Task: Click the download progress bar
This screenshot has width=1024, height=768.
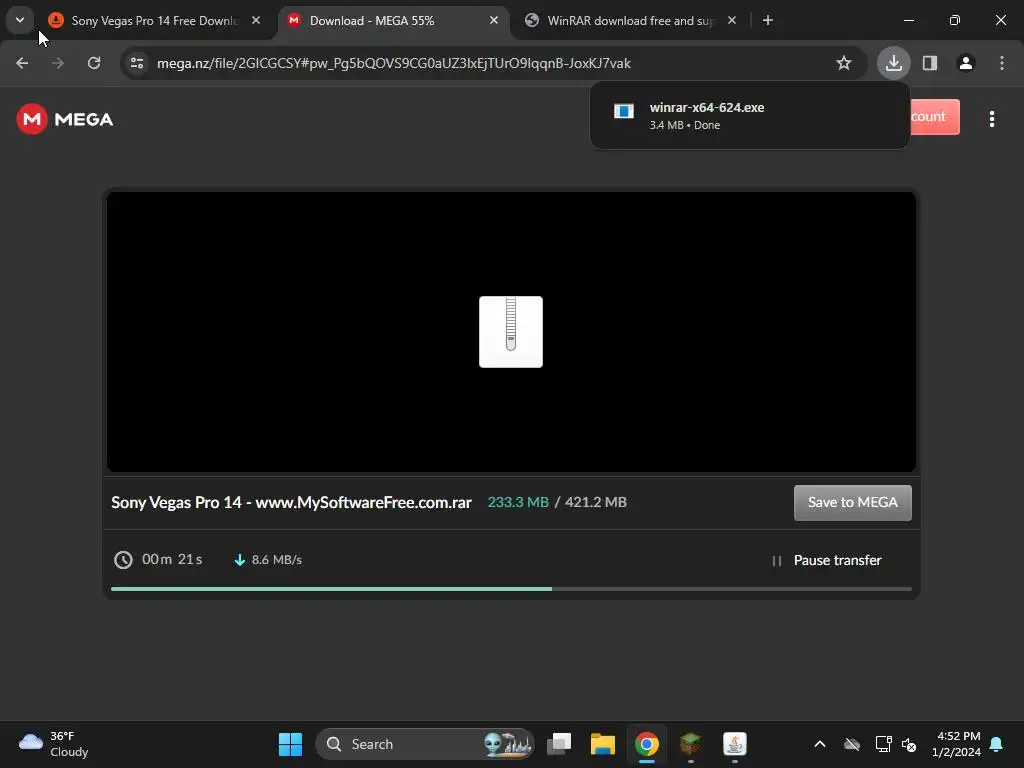Action: point(511,589)
